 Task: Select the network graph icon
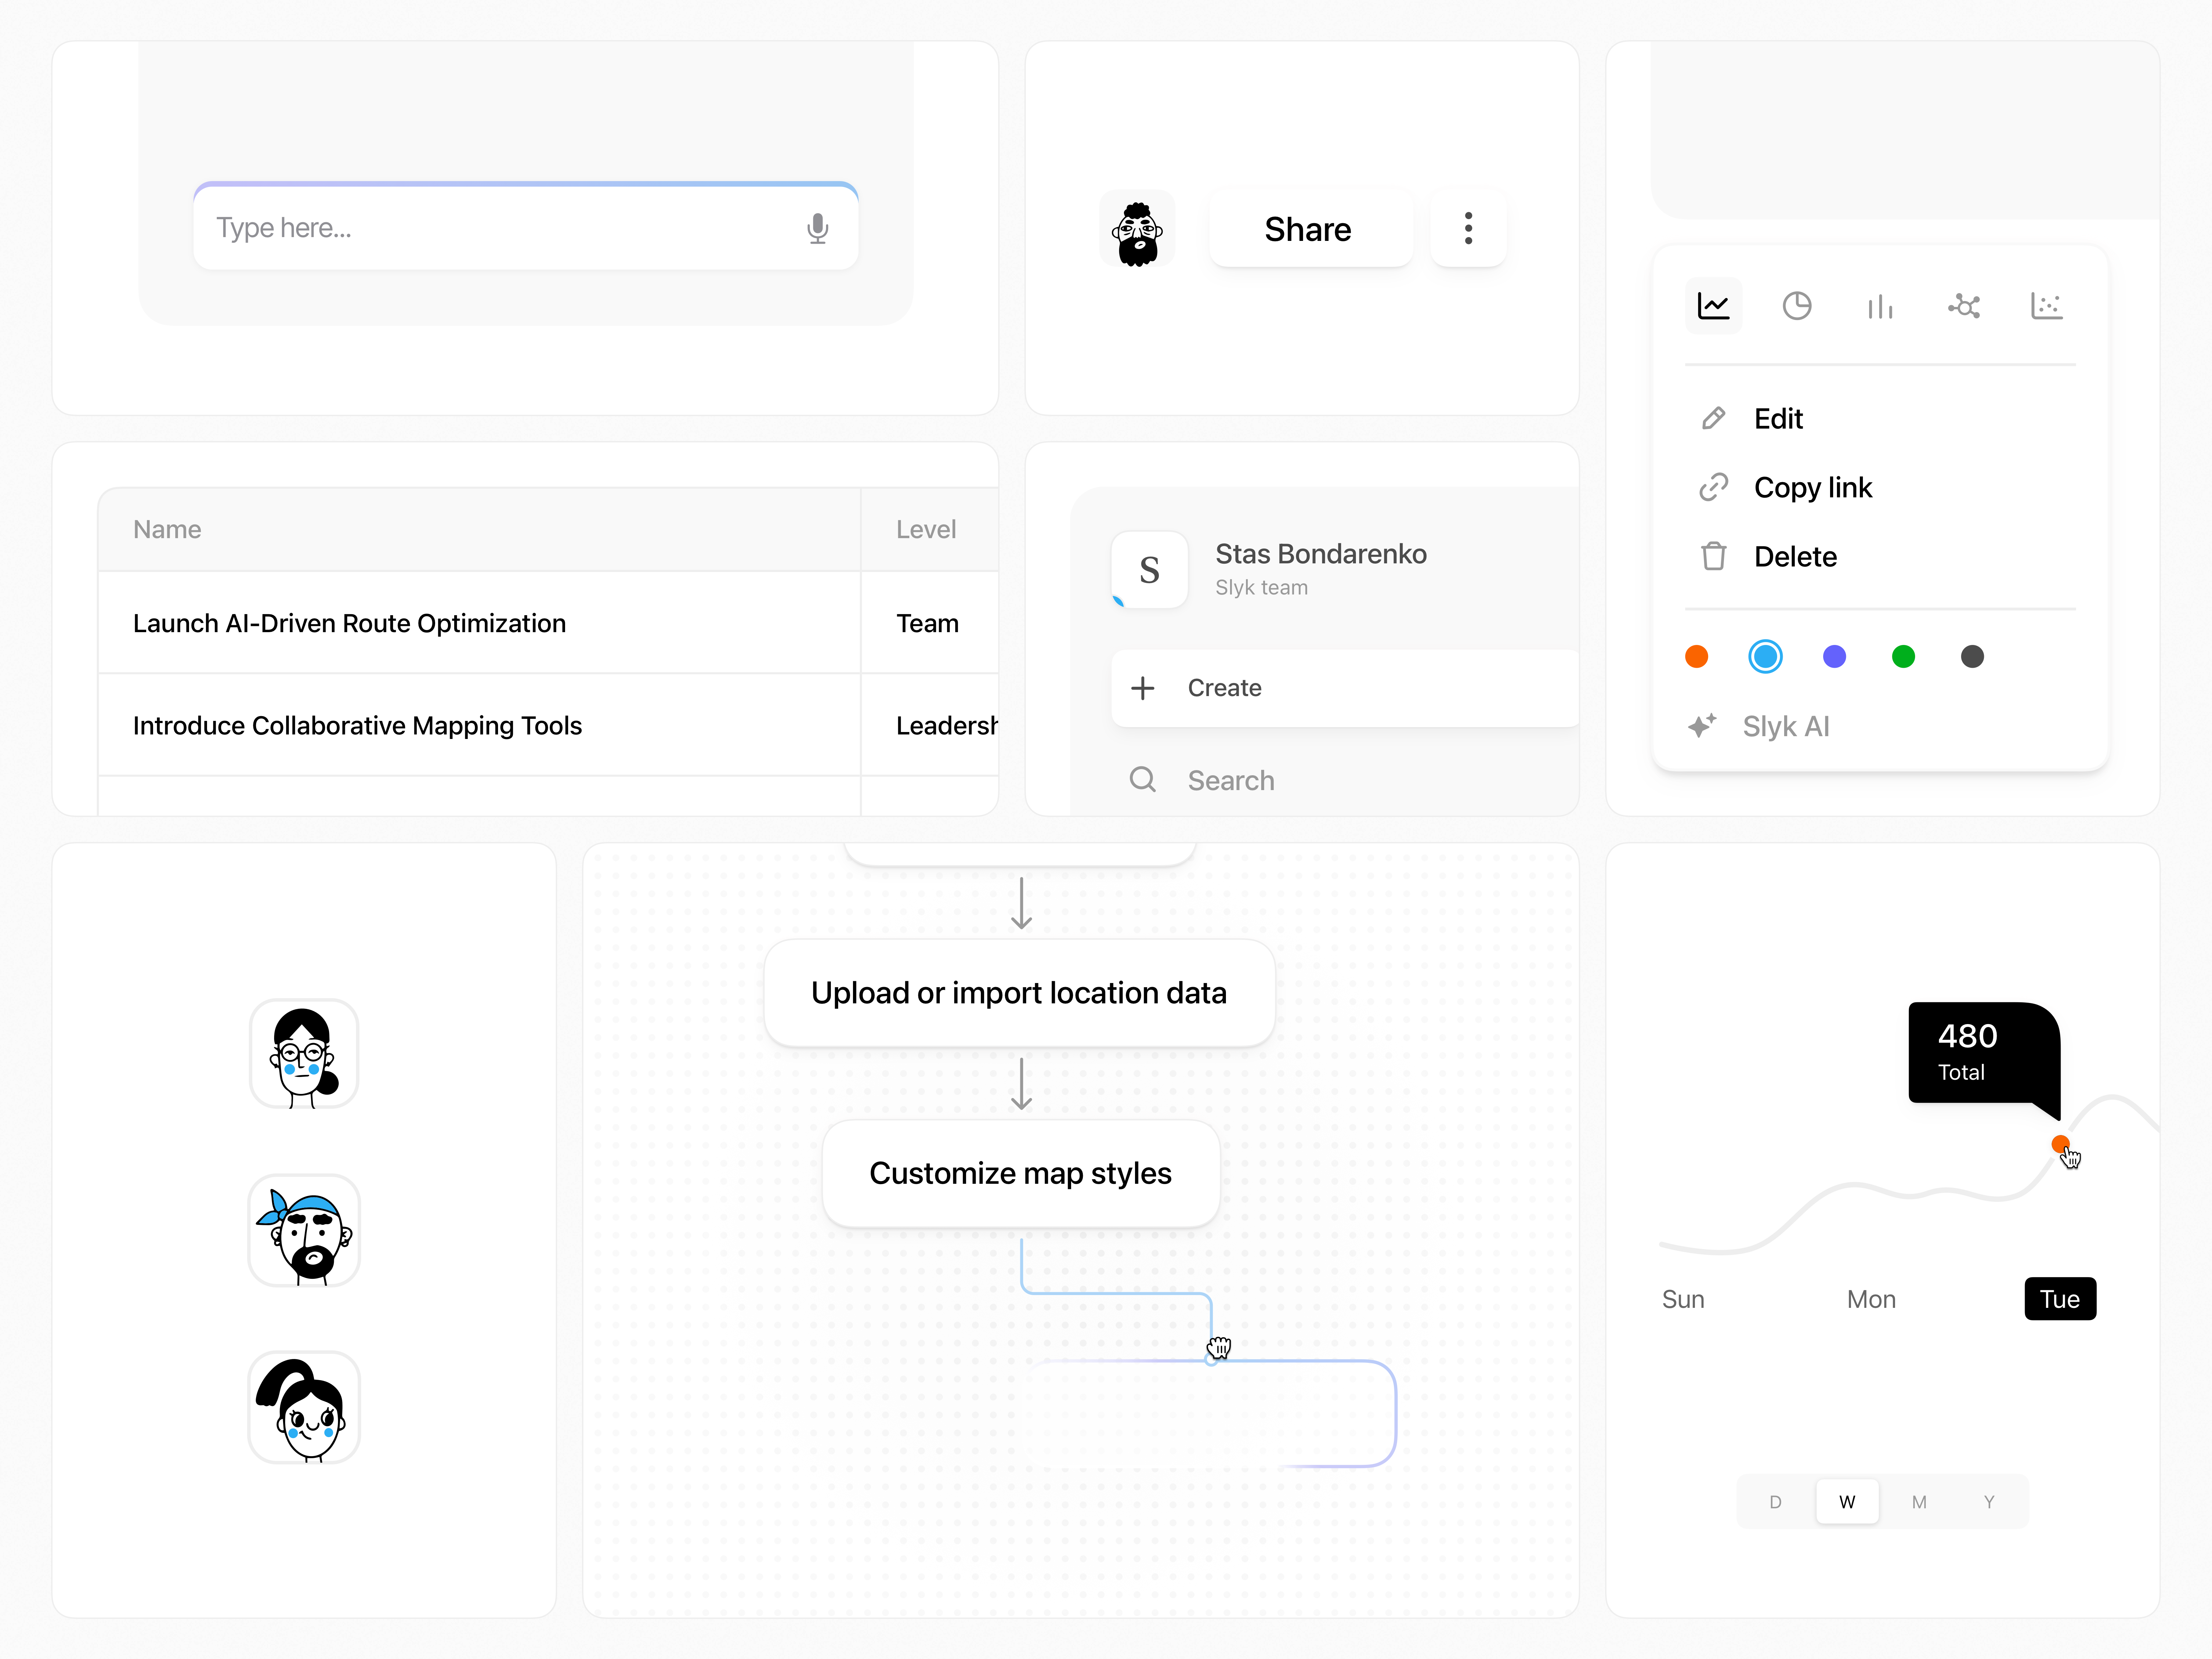point(1963,306)
